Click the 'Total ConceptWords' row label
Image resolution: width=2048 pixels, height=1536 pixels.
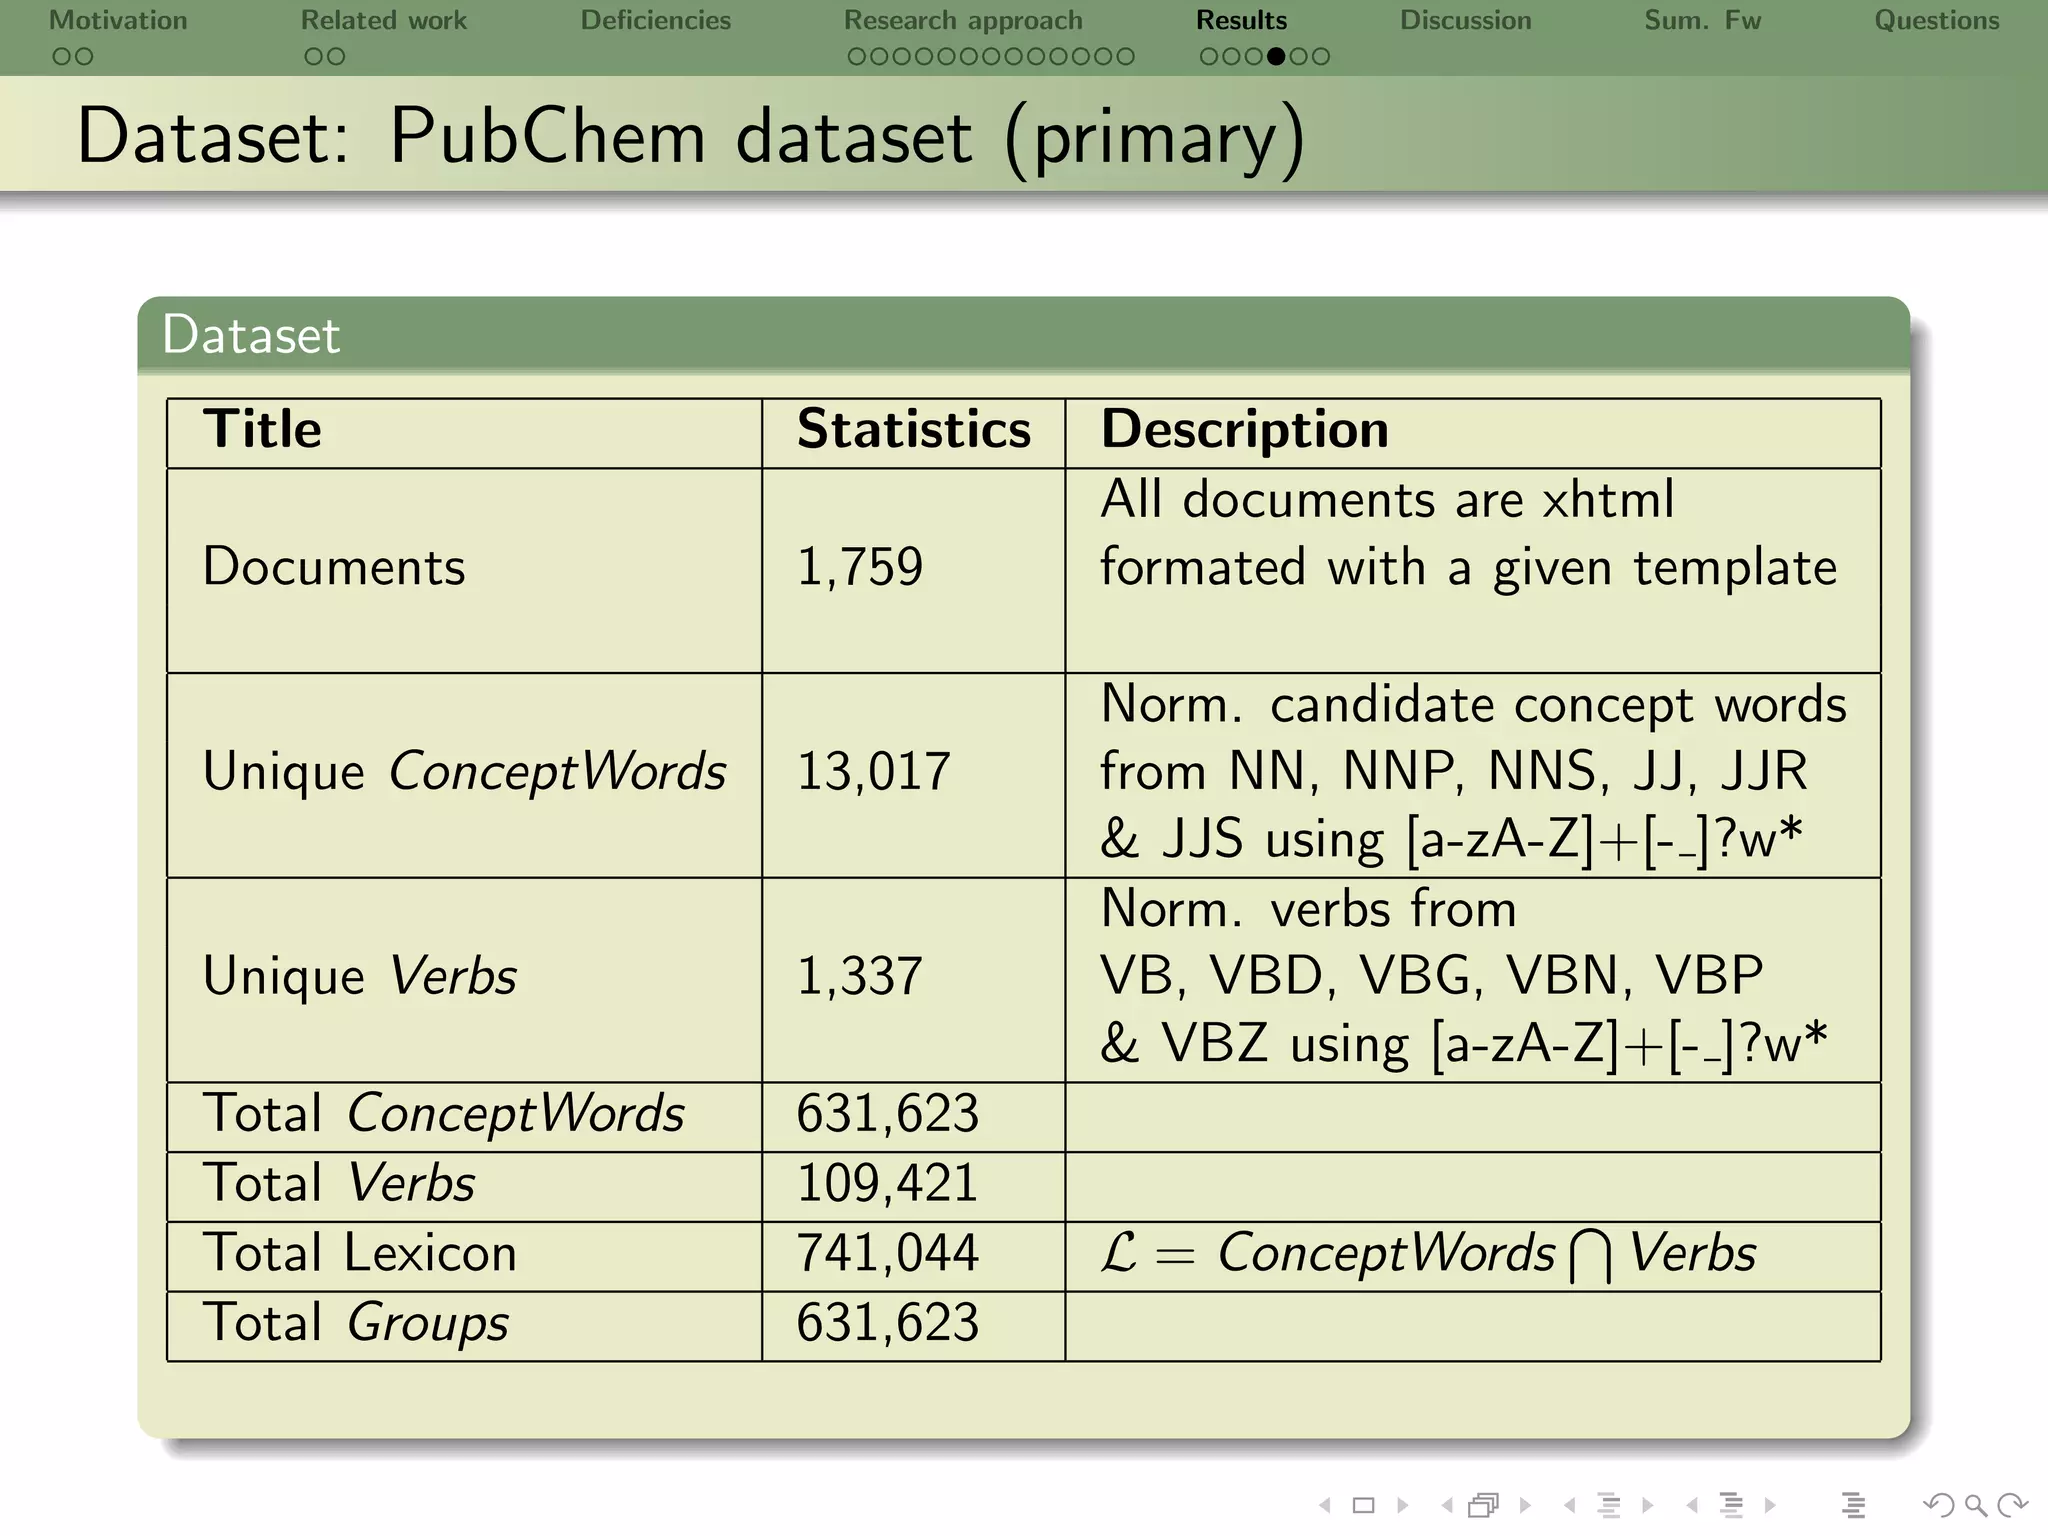[x=444, y=1114]
